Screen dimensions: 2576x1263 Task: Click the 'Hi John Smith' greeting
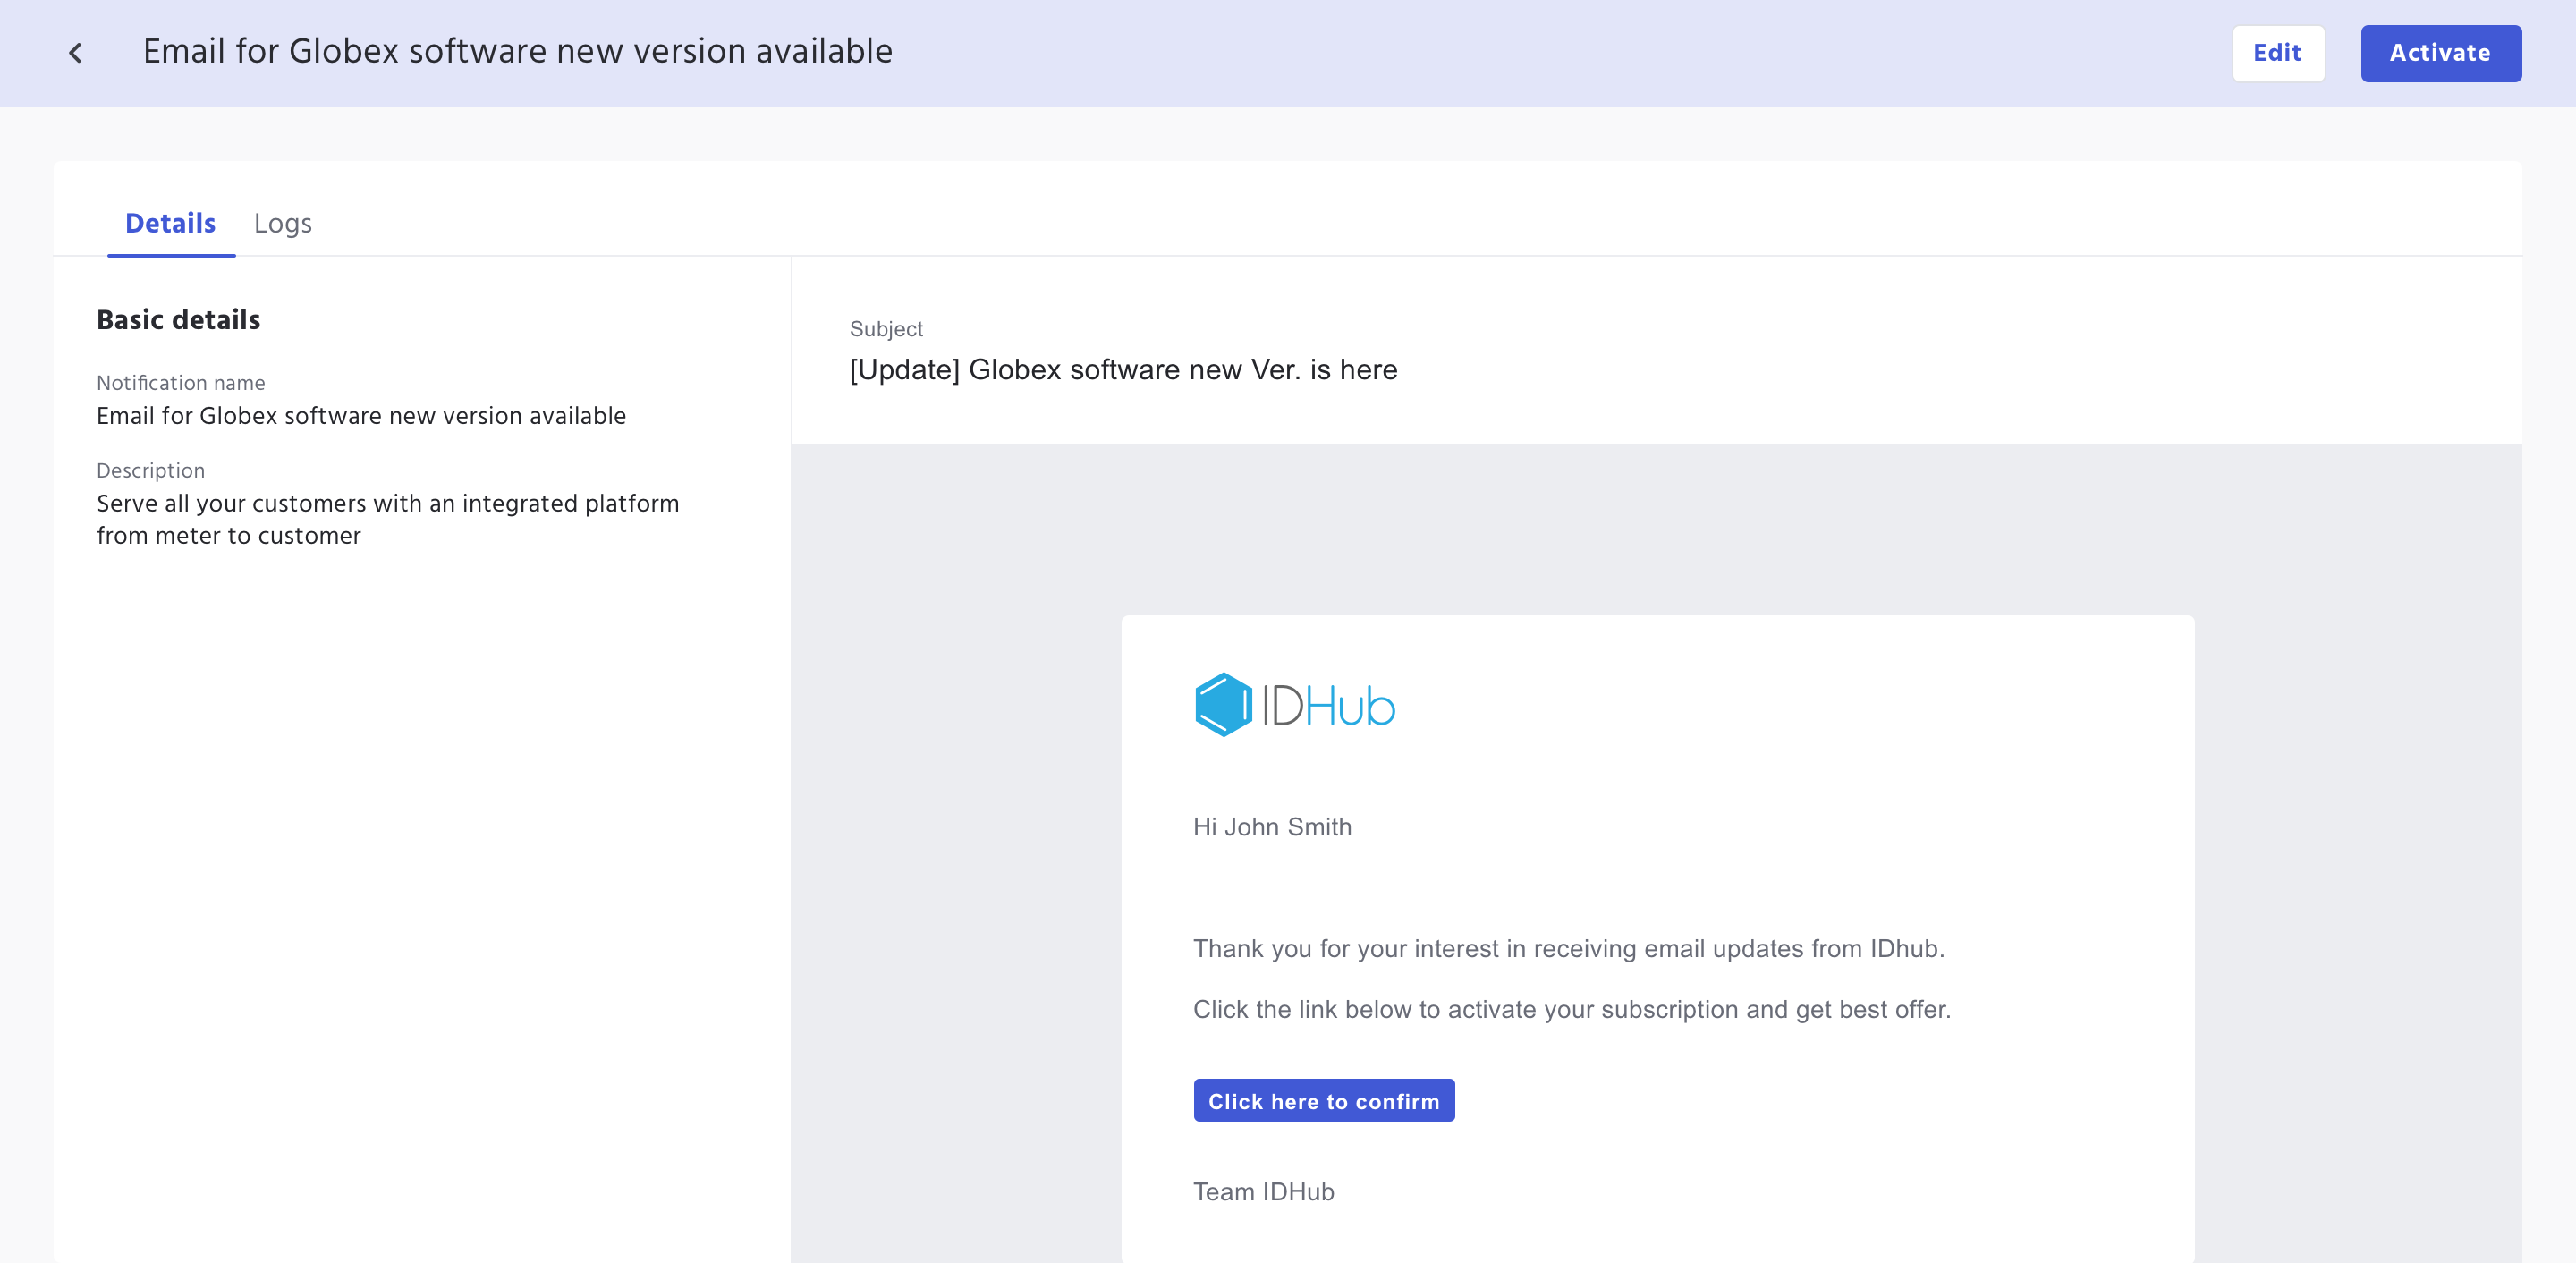[1271, 827]
